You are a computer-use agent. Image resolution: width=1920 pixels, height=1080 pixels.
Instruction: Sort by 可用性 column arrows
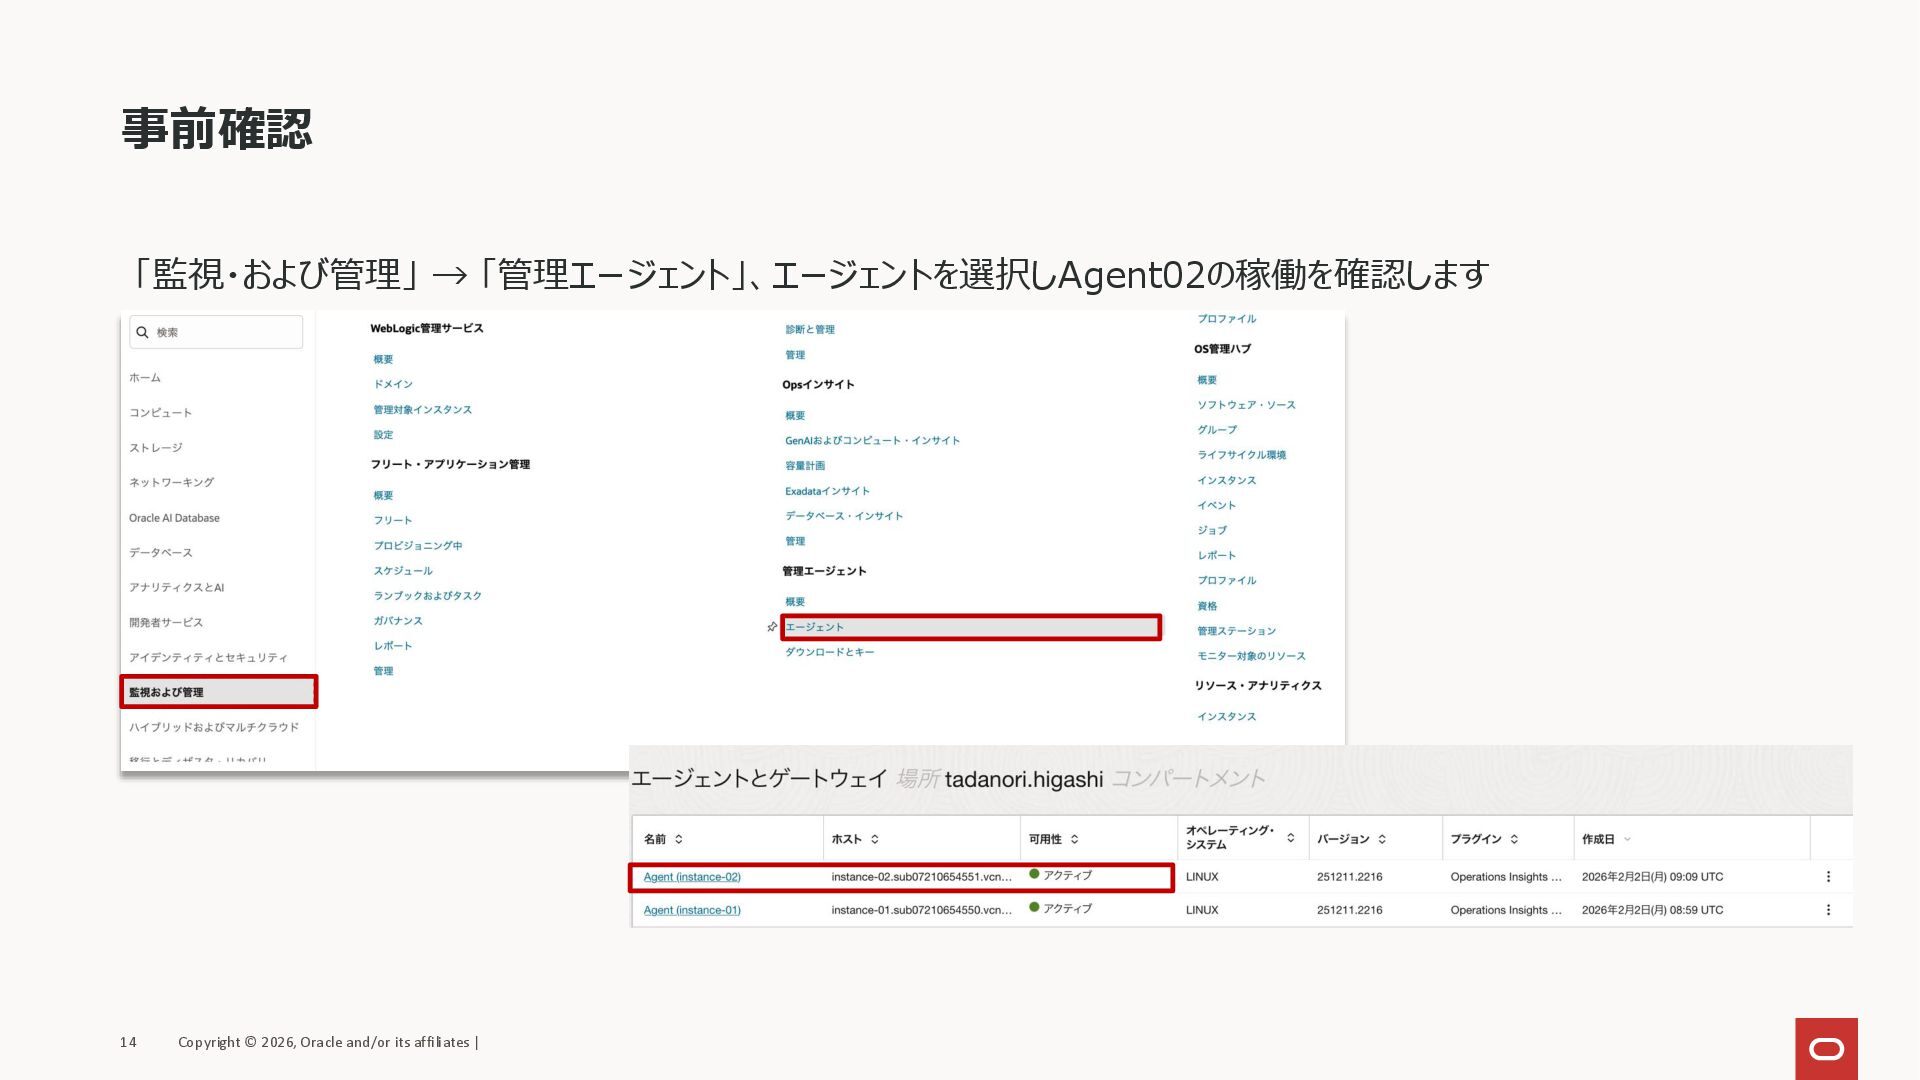1075,839
